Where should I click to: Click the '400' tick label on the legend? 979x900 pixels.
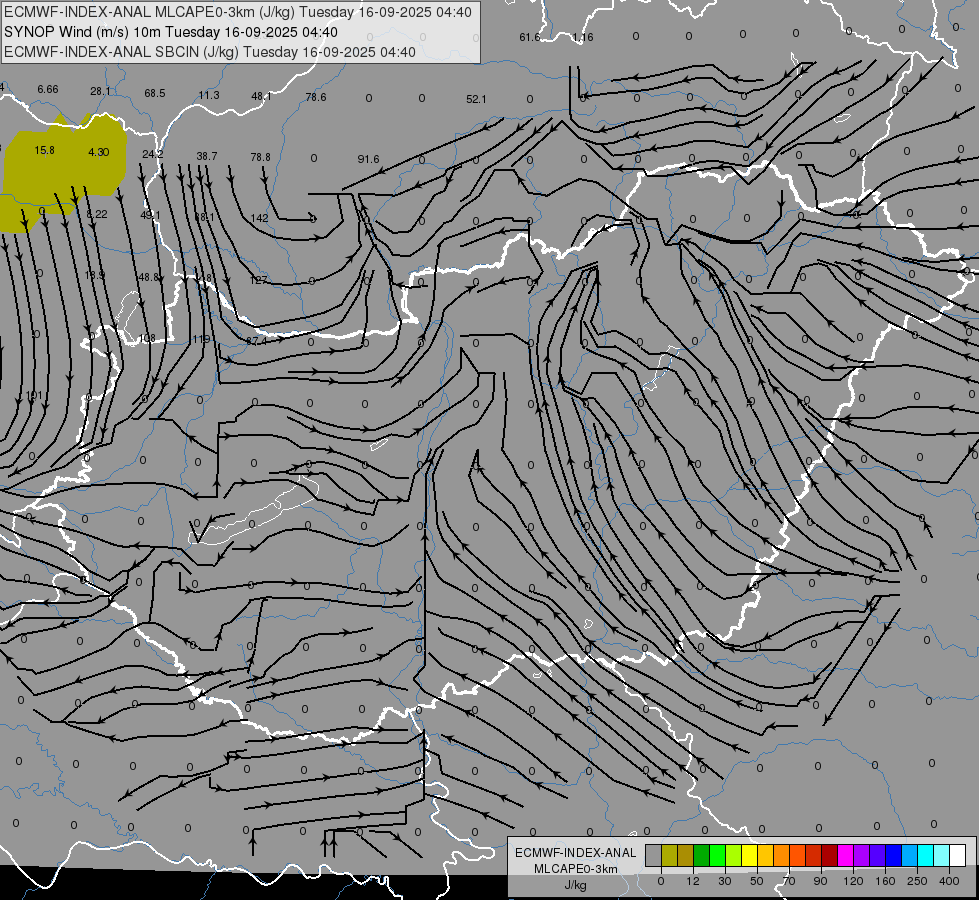click(x=949, y=881)
